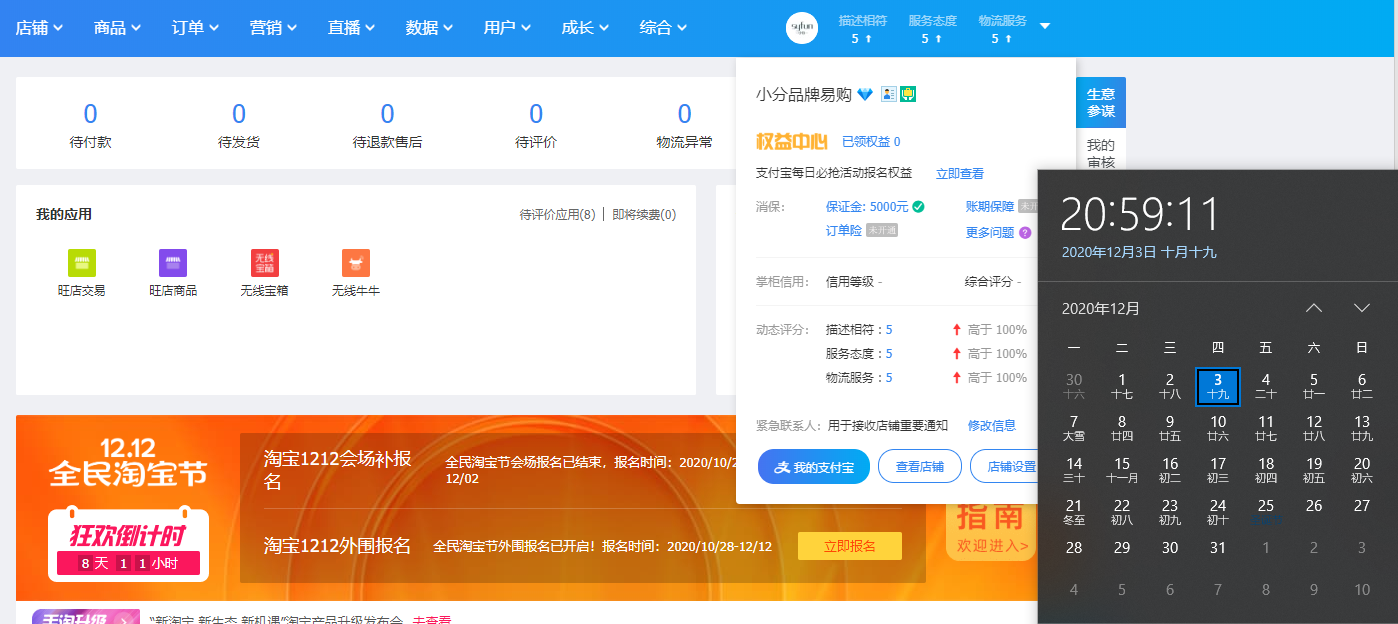Select December 3 in the calendar

click(1218, 386)
